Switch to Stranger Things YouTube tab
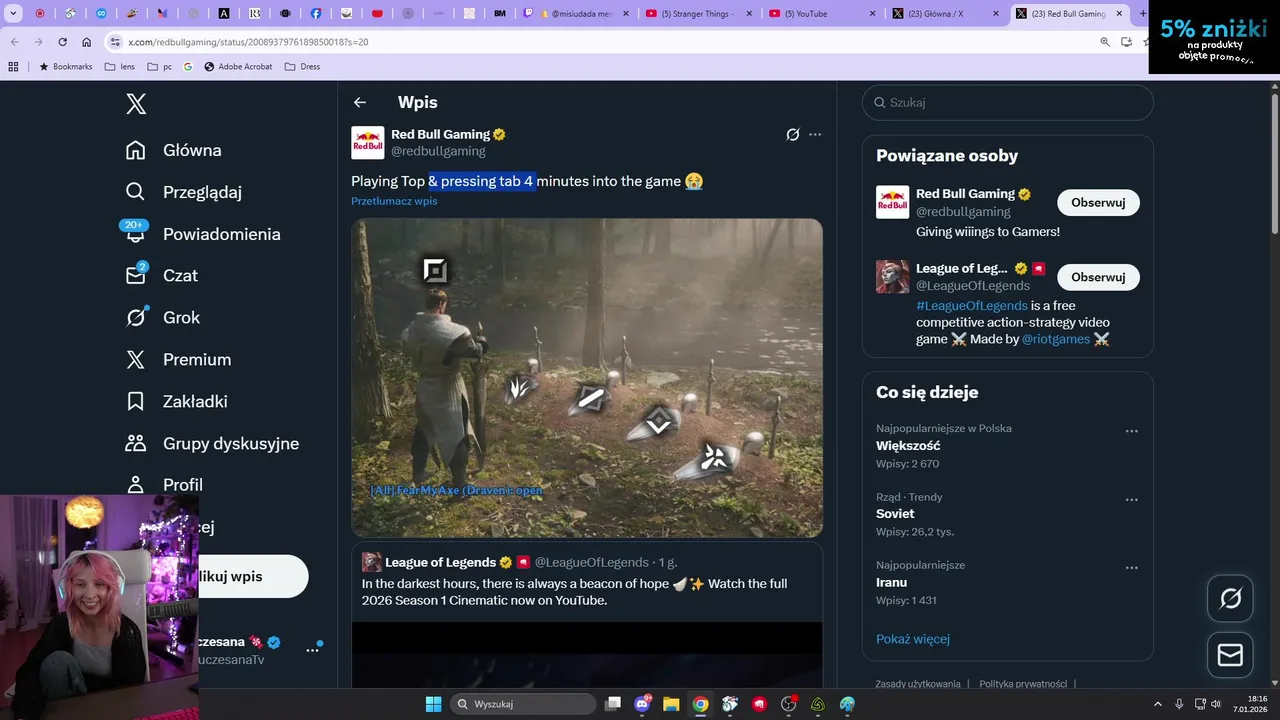 click(x=698, y=14)
